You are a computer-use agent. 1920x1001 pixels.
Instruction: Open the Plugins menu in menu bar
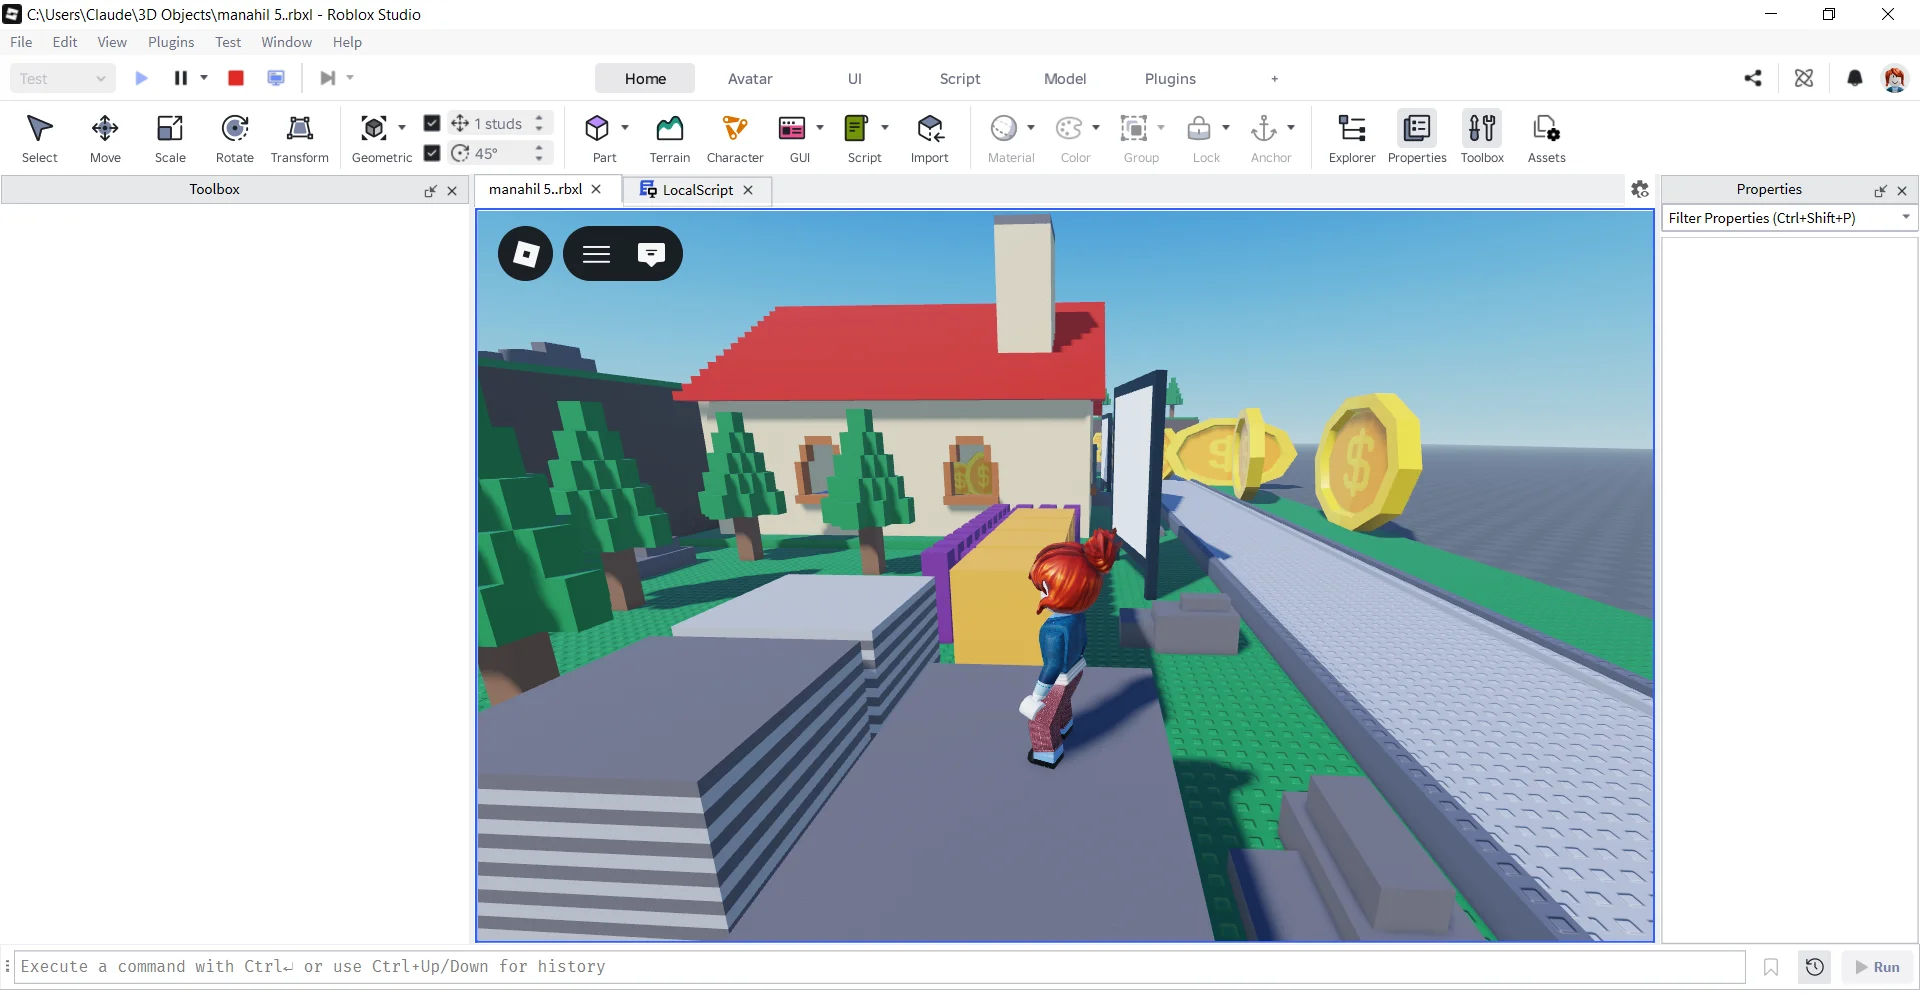[x=171, y=42]
